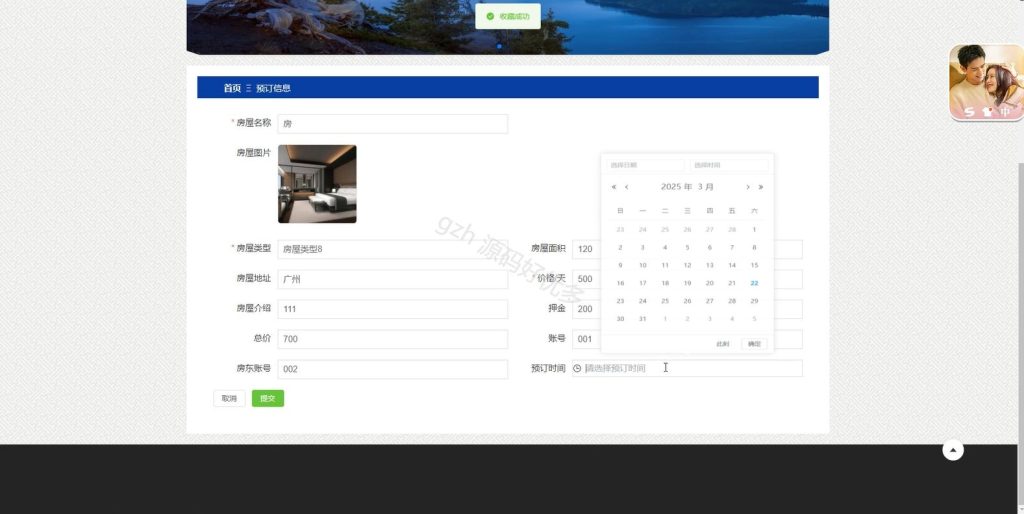1024x514 pixels.
Task: Click the carousel indicator dot on banner
Action: pos(500,46)
